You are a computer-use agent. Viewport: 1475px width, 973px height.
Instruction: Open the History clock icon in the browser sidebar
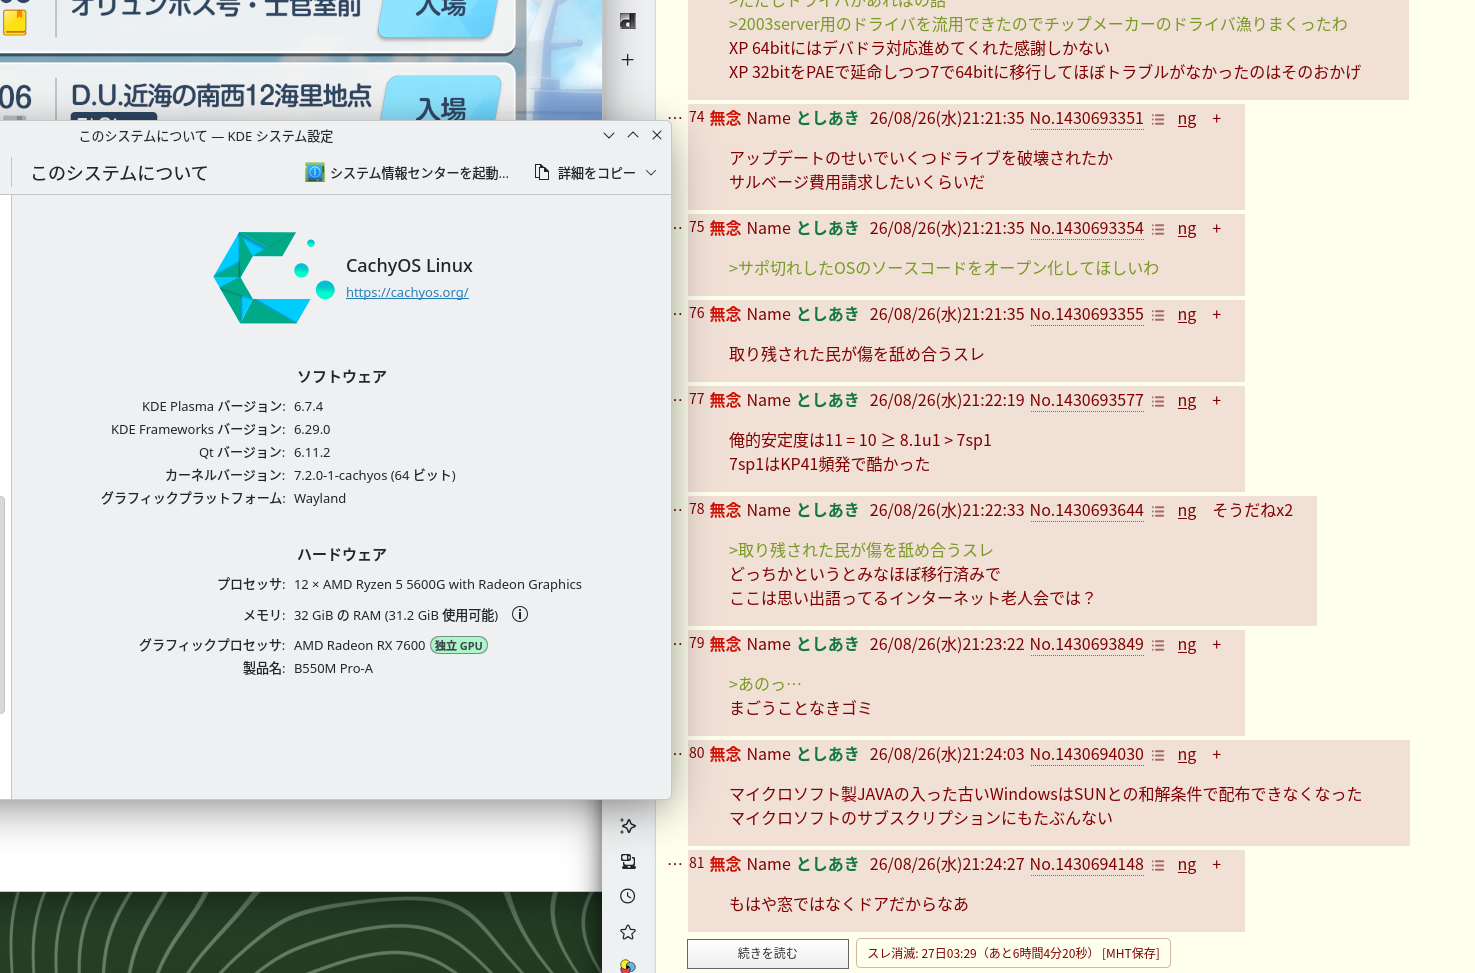627,896
